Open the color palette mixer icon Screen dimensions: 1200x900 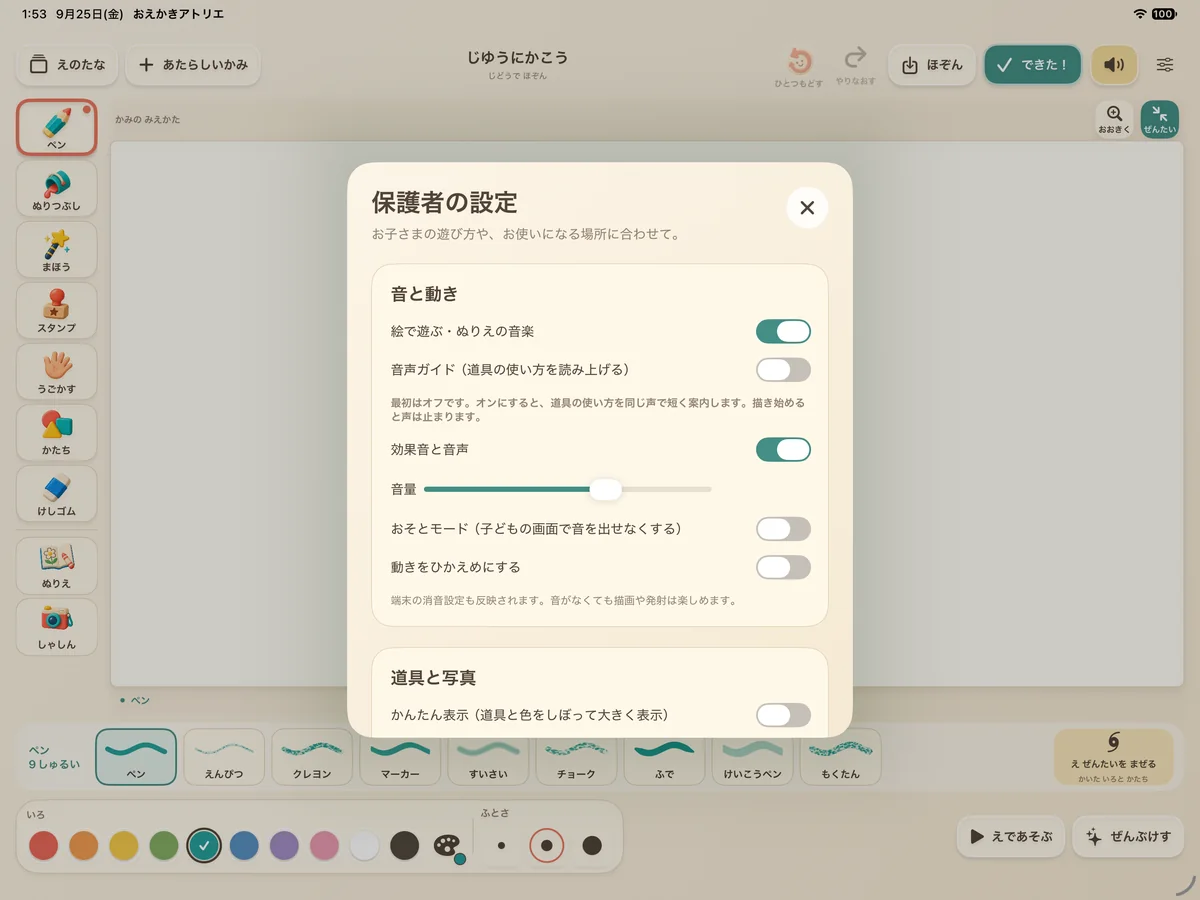point(447,847)
